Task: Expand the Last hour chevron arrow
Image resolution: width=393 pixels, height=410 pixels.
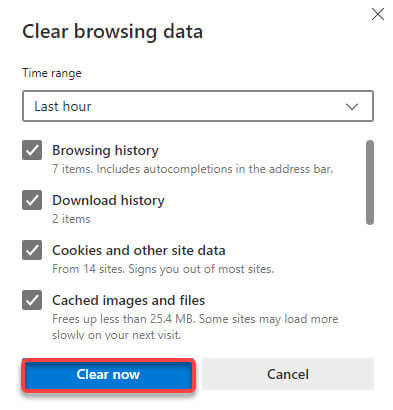Action: point(352,107)
